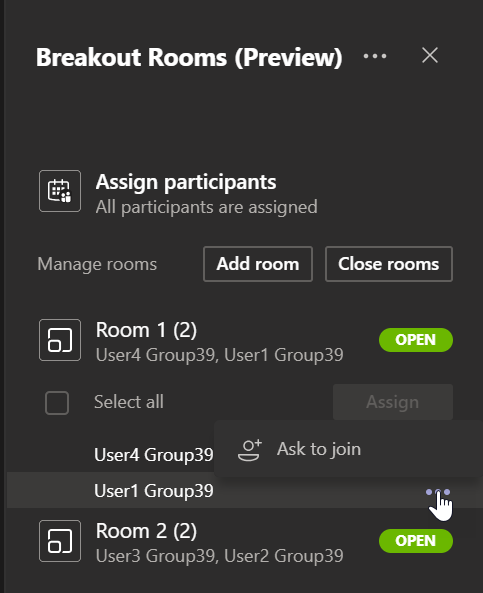
Task: Click the Assign participants calendar icon
Action: (60, 191)
